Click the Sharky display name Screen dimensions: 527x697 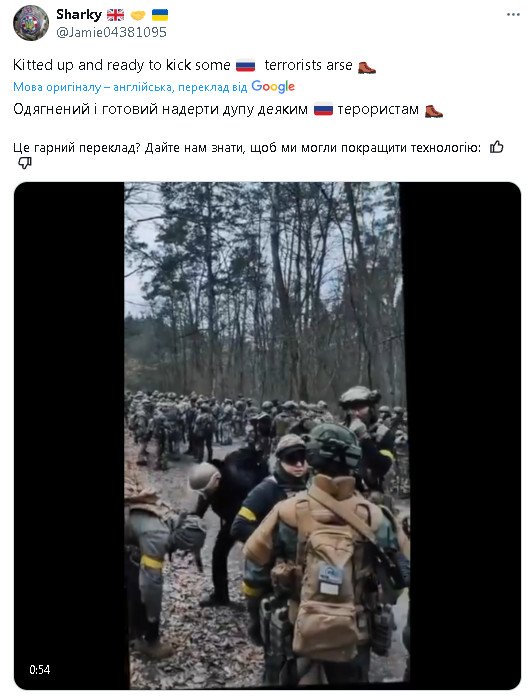79,14
